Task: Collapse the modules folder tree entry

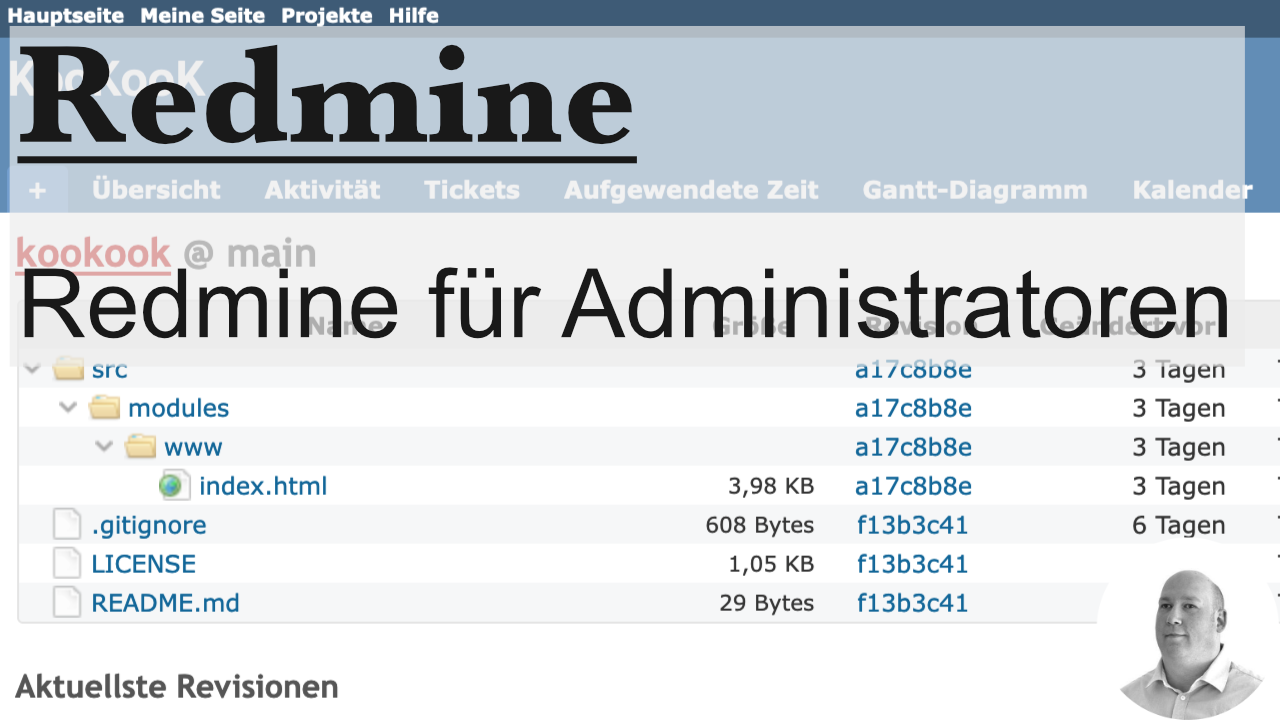Action: tap(67, 408)
